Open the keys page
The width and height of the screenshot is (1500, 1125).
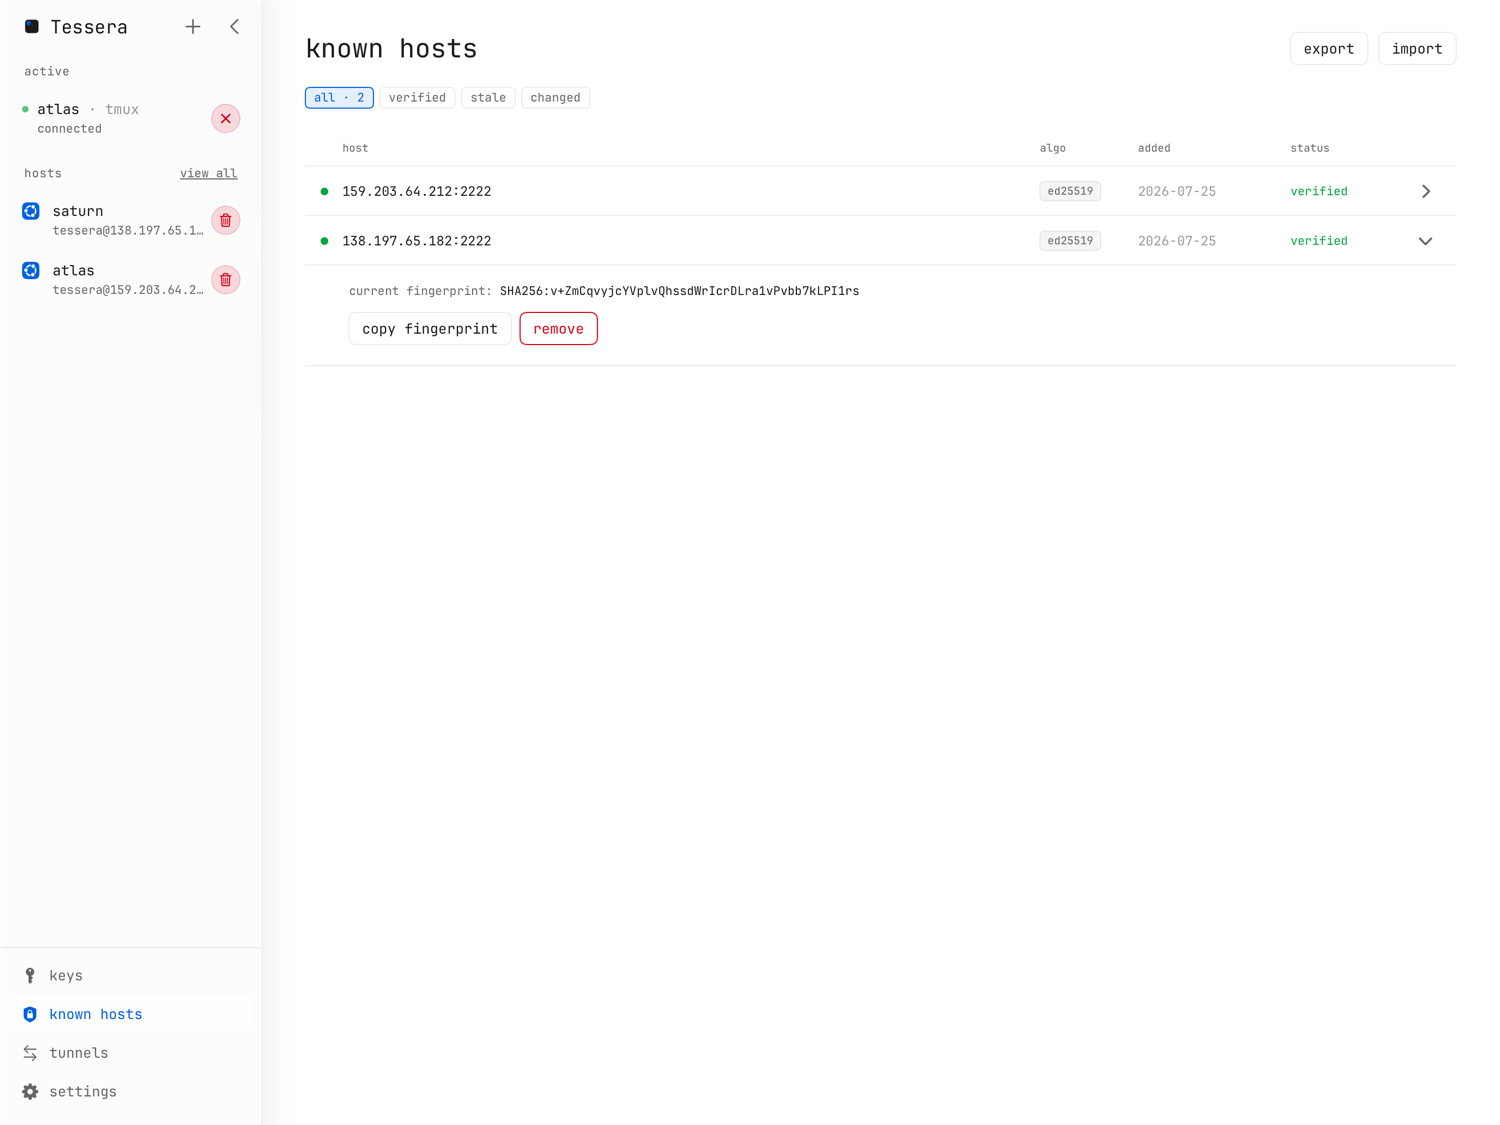click(131, 976)
